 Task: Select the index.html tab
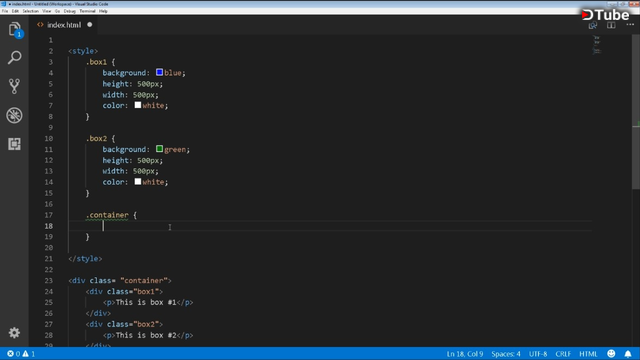(64, 25)
